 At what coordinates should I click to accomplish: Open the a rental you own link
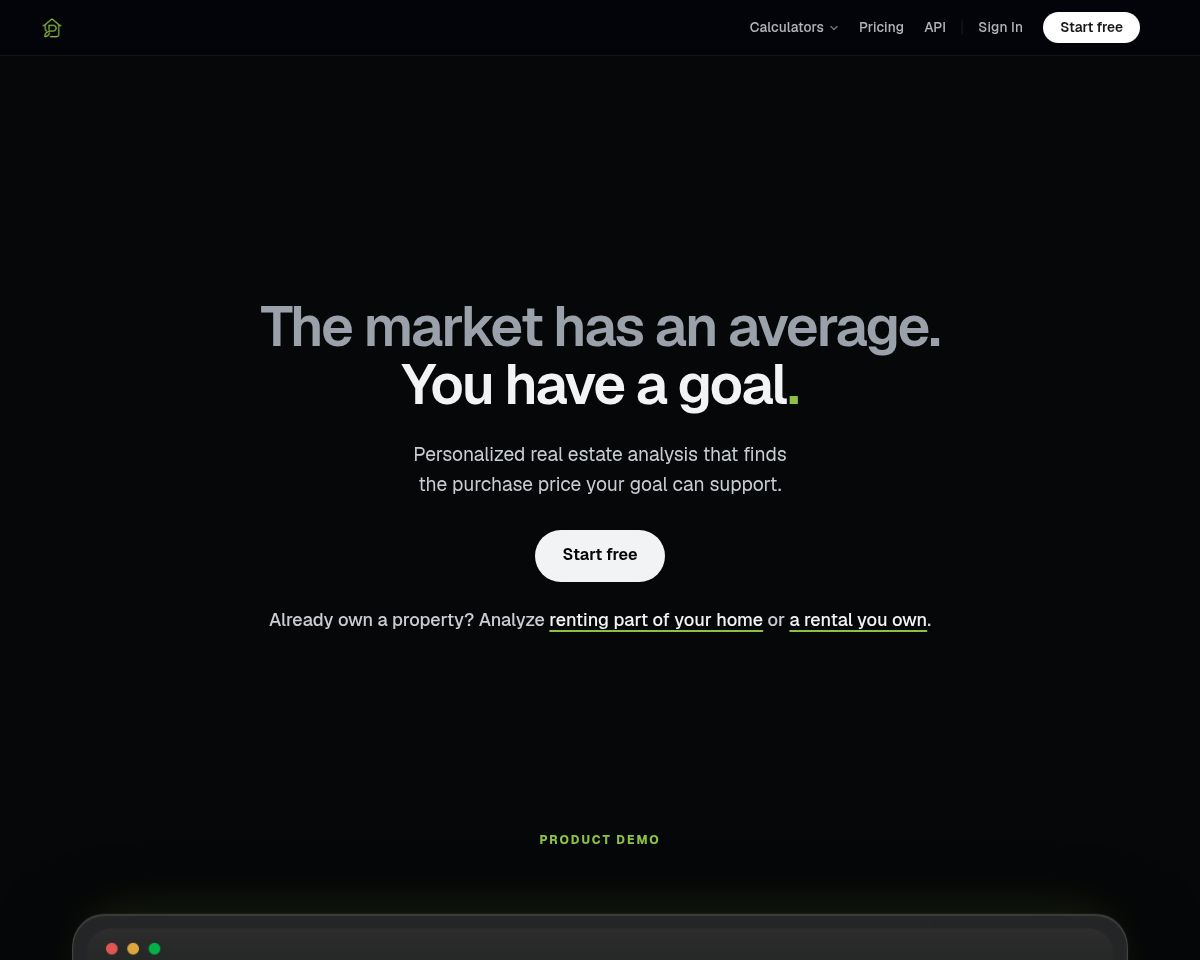[858, 620]
